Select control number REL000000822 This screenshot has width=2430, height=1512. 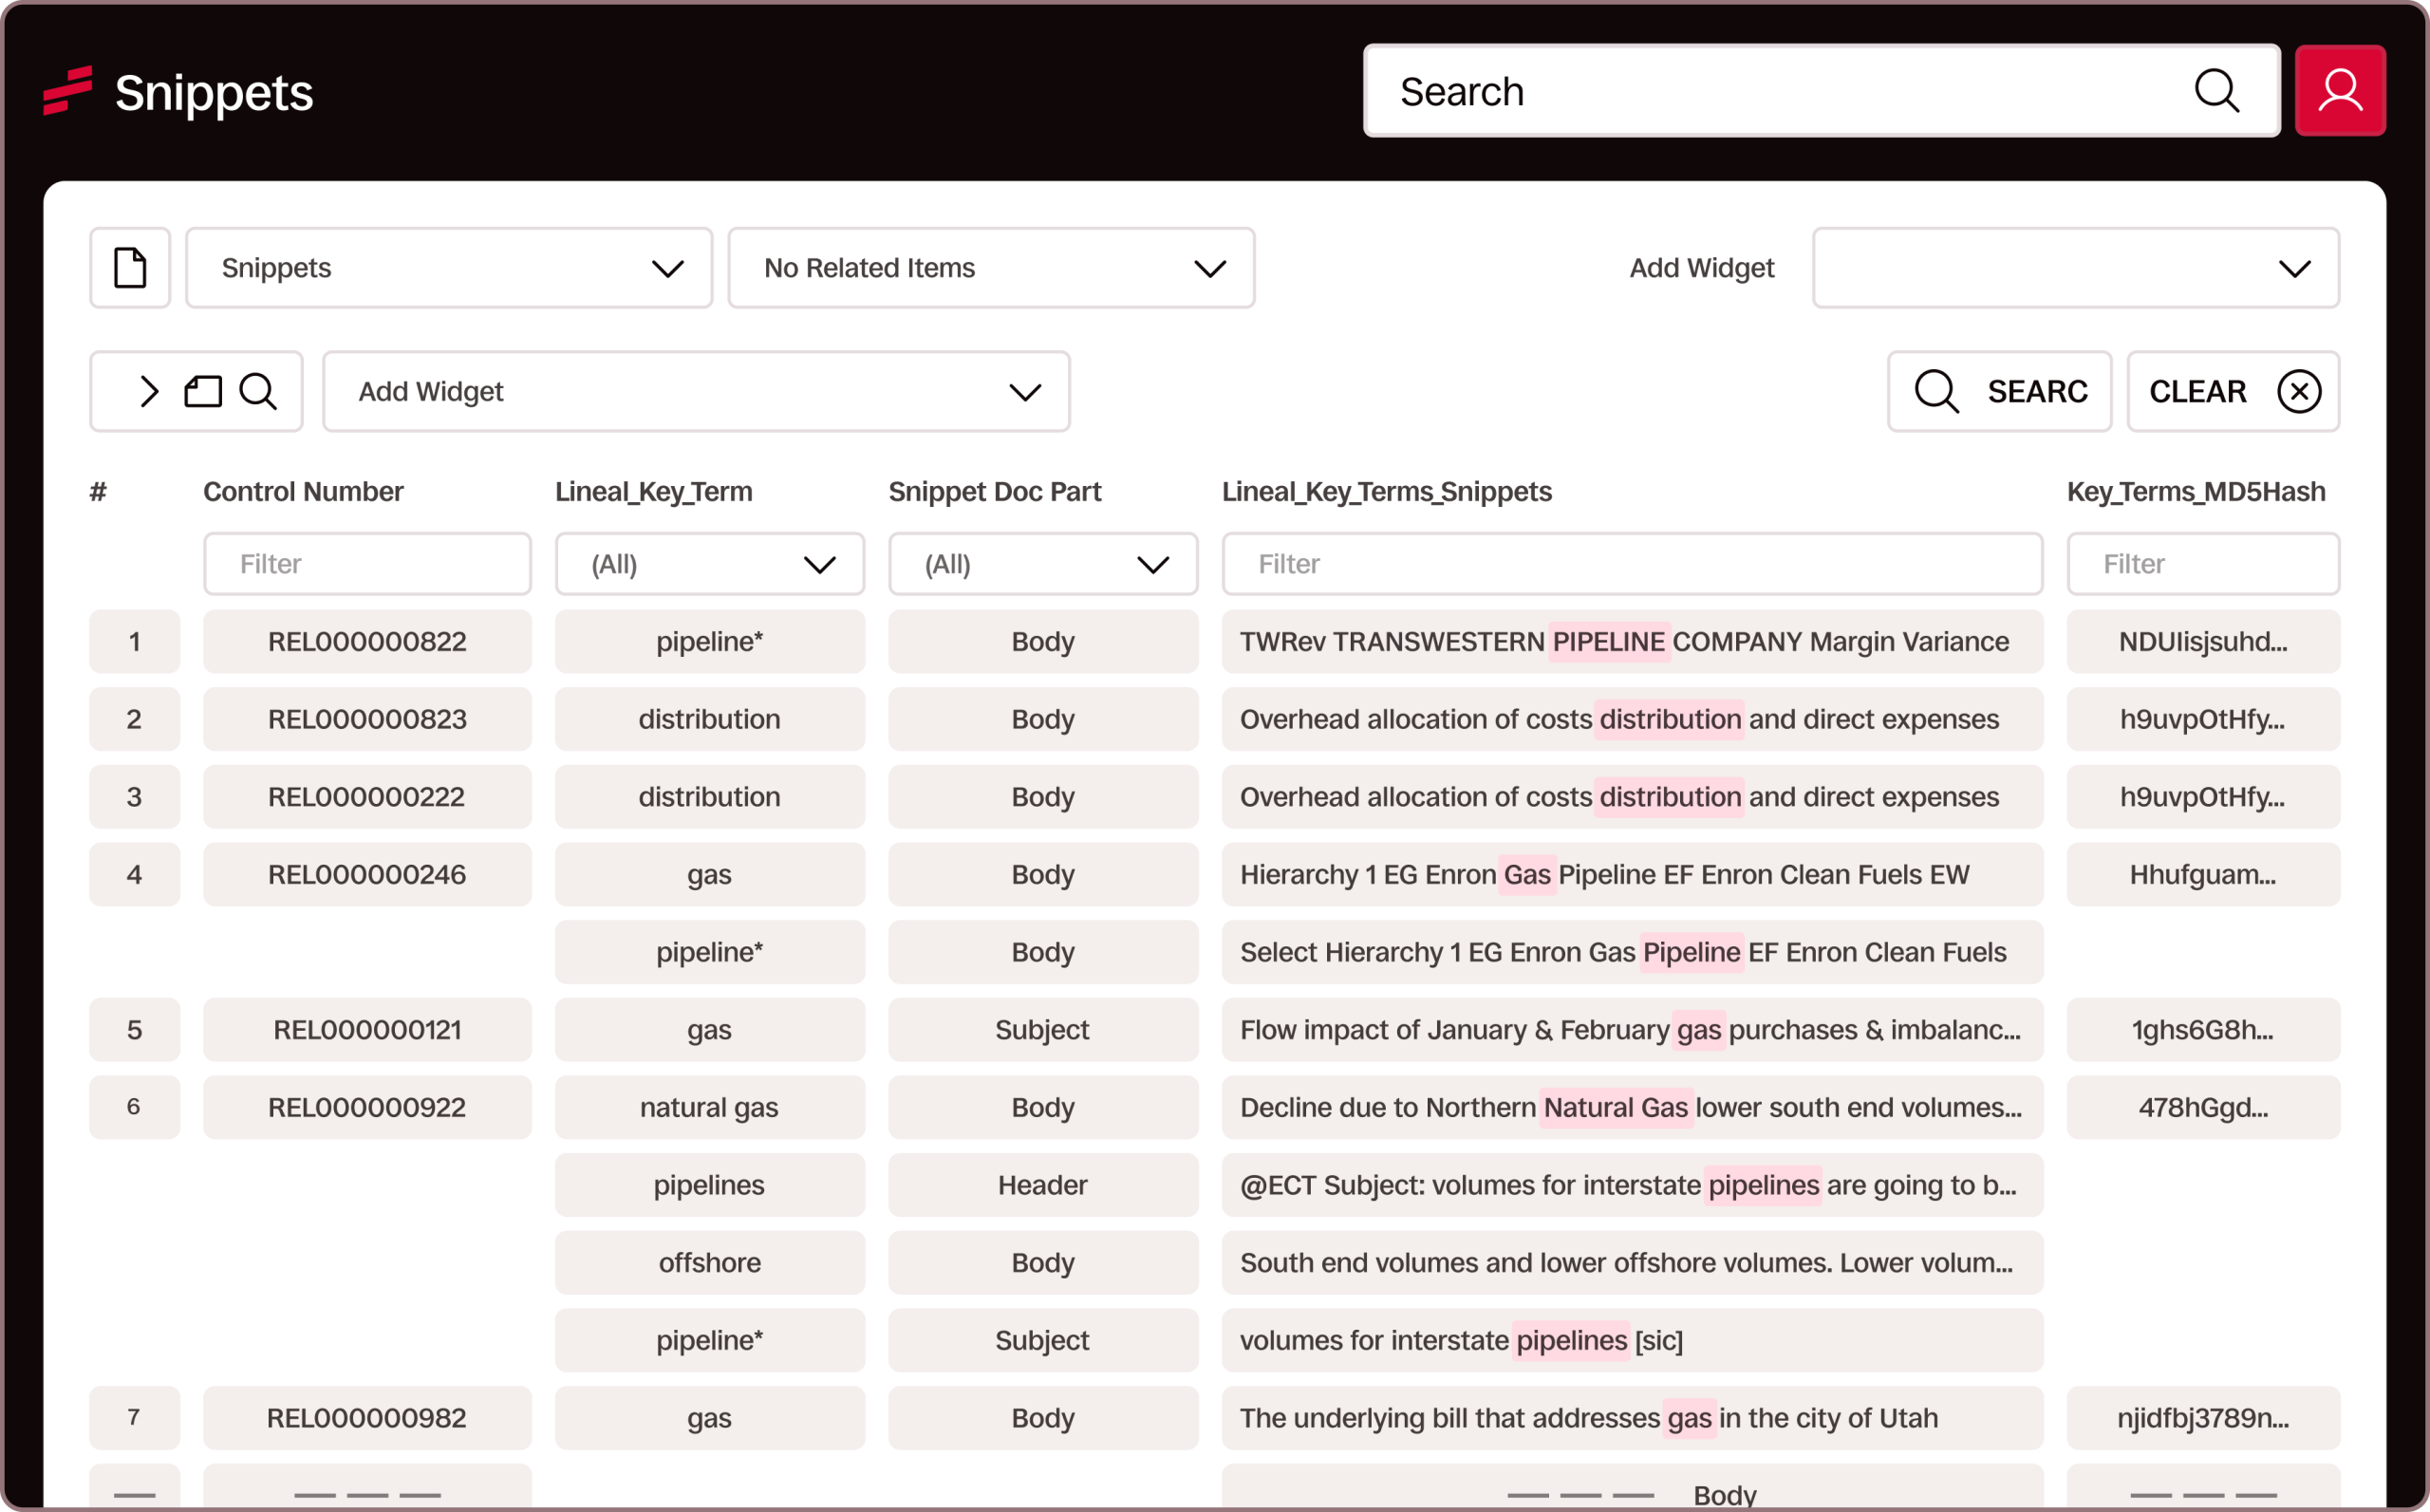(x=367, y=641)
